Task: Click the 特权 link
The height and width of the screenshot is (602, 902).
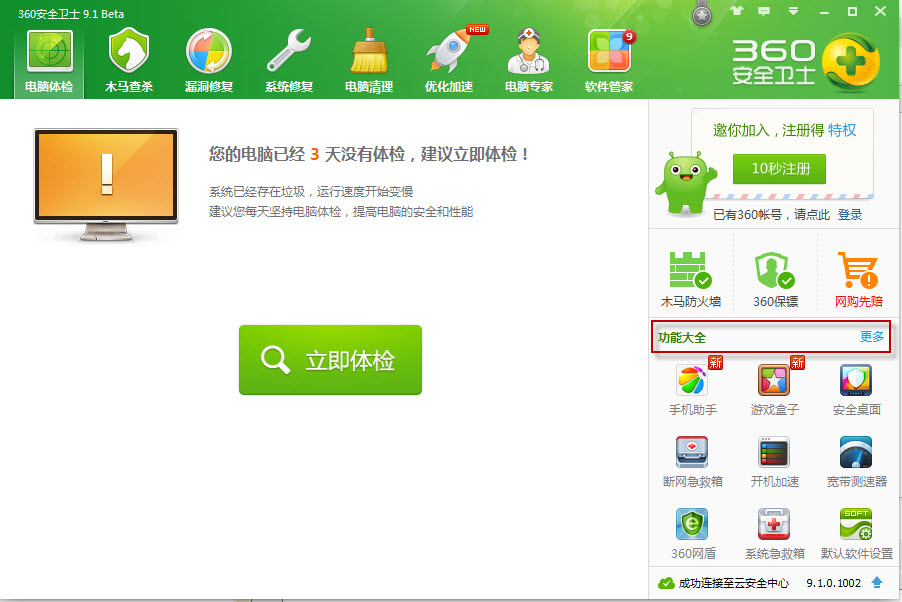Action: [x=842, y=130]
